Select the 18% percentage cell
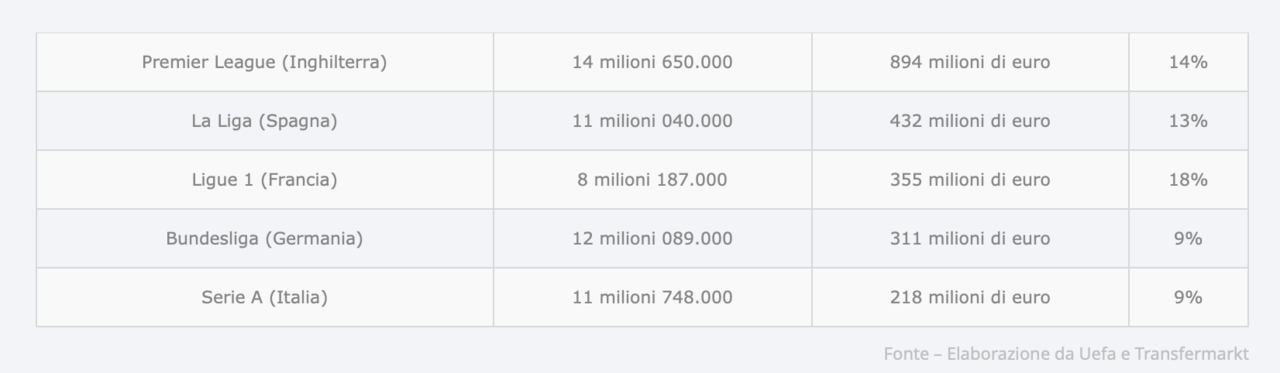Viewport: 1280px width, 373px height. coord(1189,180)
